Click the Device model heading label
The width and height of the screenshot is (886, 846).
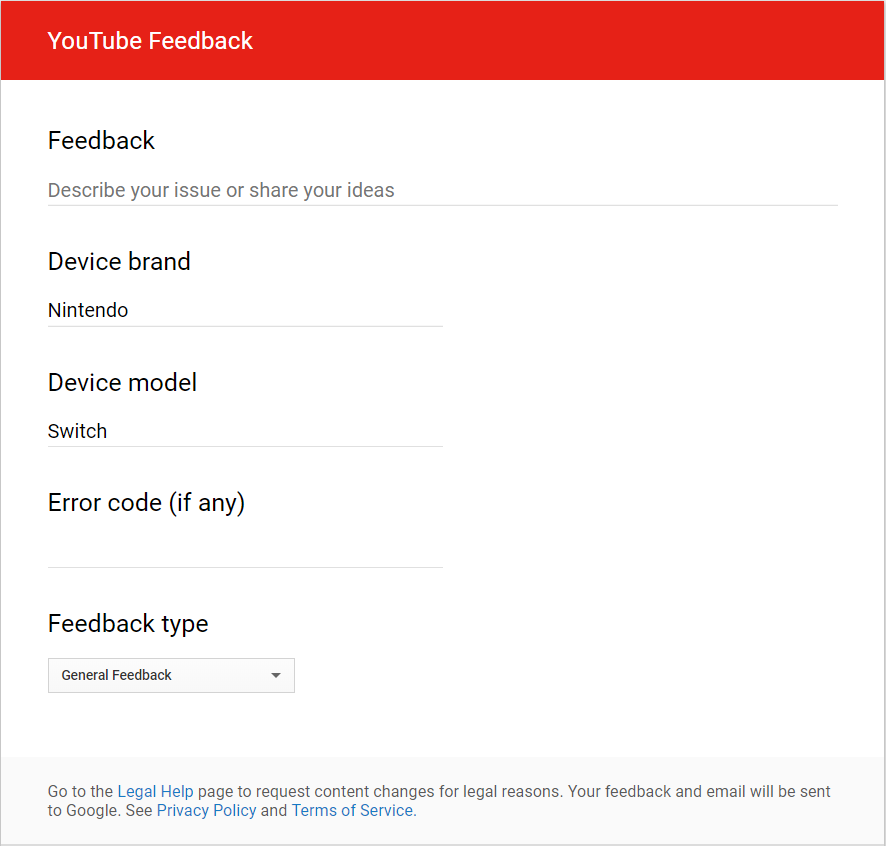pos(122,383)
